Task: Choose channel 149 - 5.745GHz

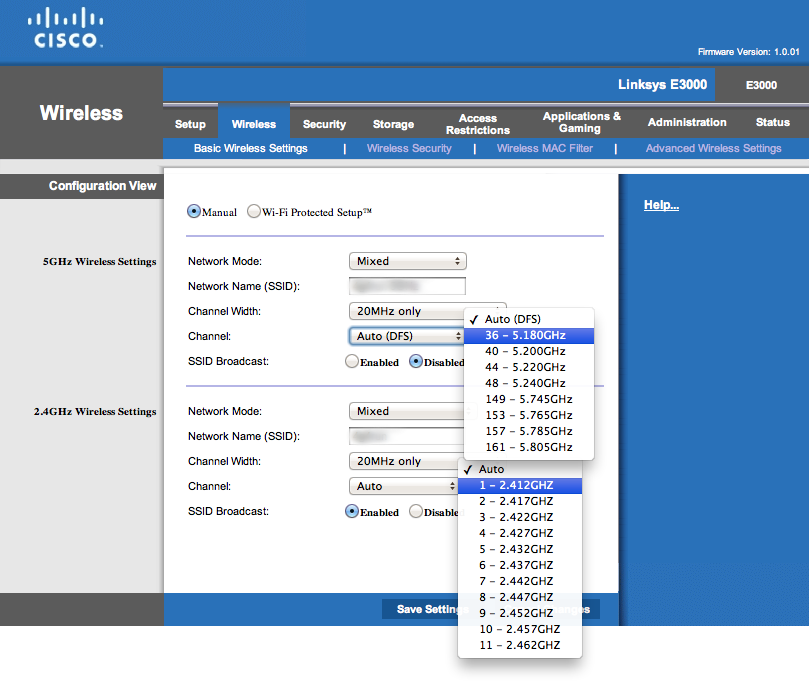Action: pos(529,399)
